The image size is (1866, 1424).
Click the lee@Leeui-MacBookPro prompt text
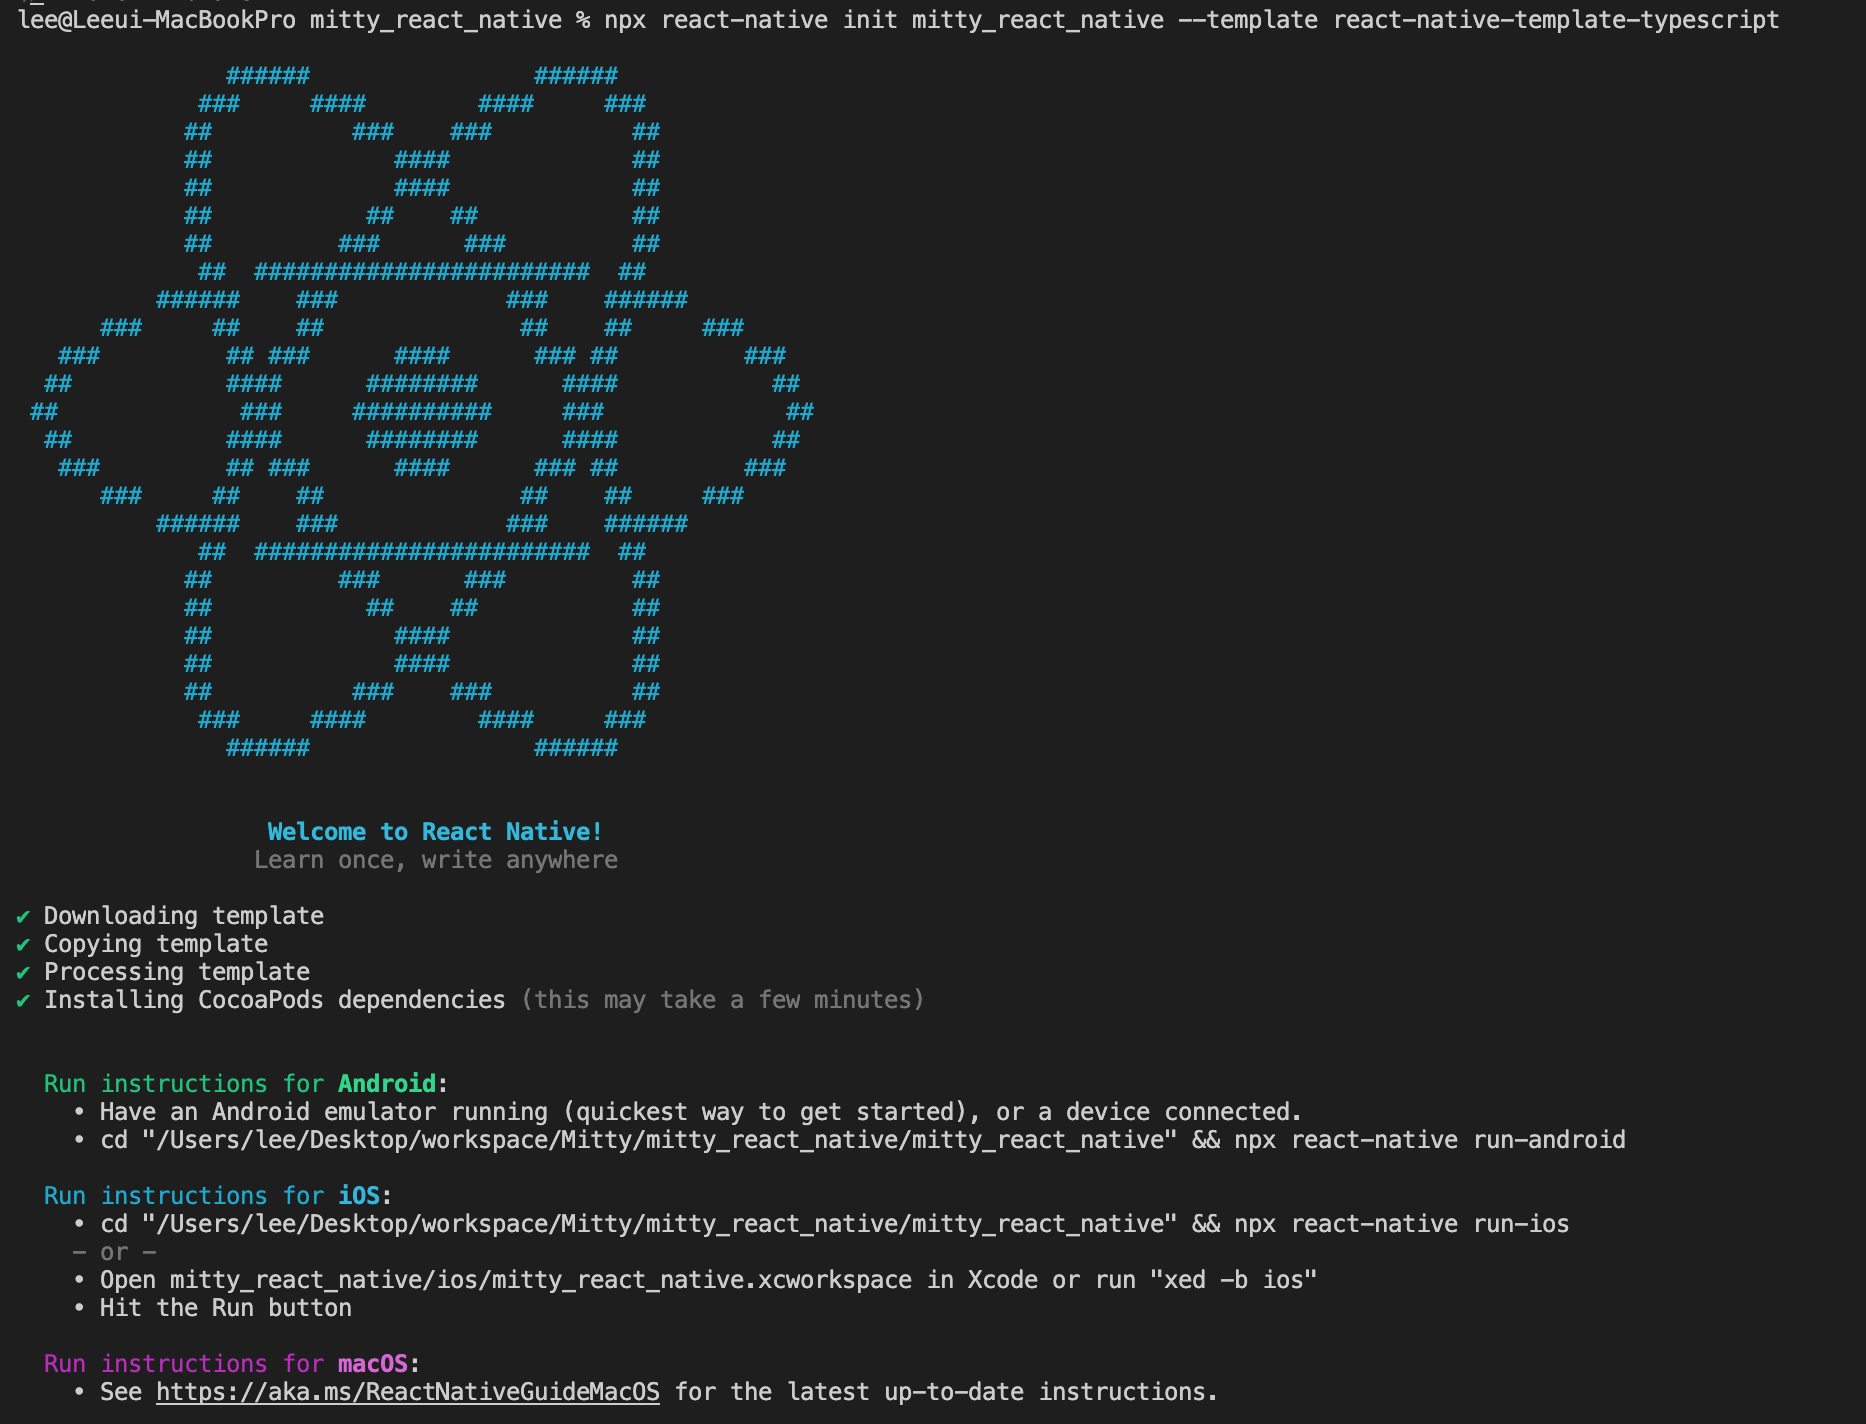click(157, 20)
